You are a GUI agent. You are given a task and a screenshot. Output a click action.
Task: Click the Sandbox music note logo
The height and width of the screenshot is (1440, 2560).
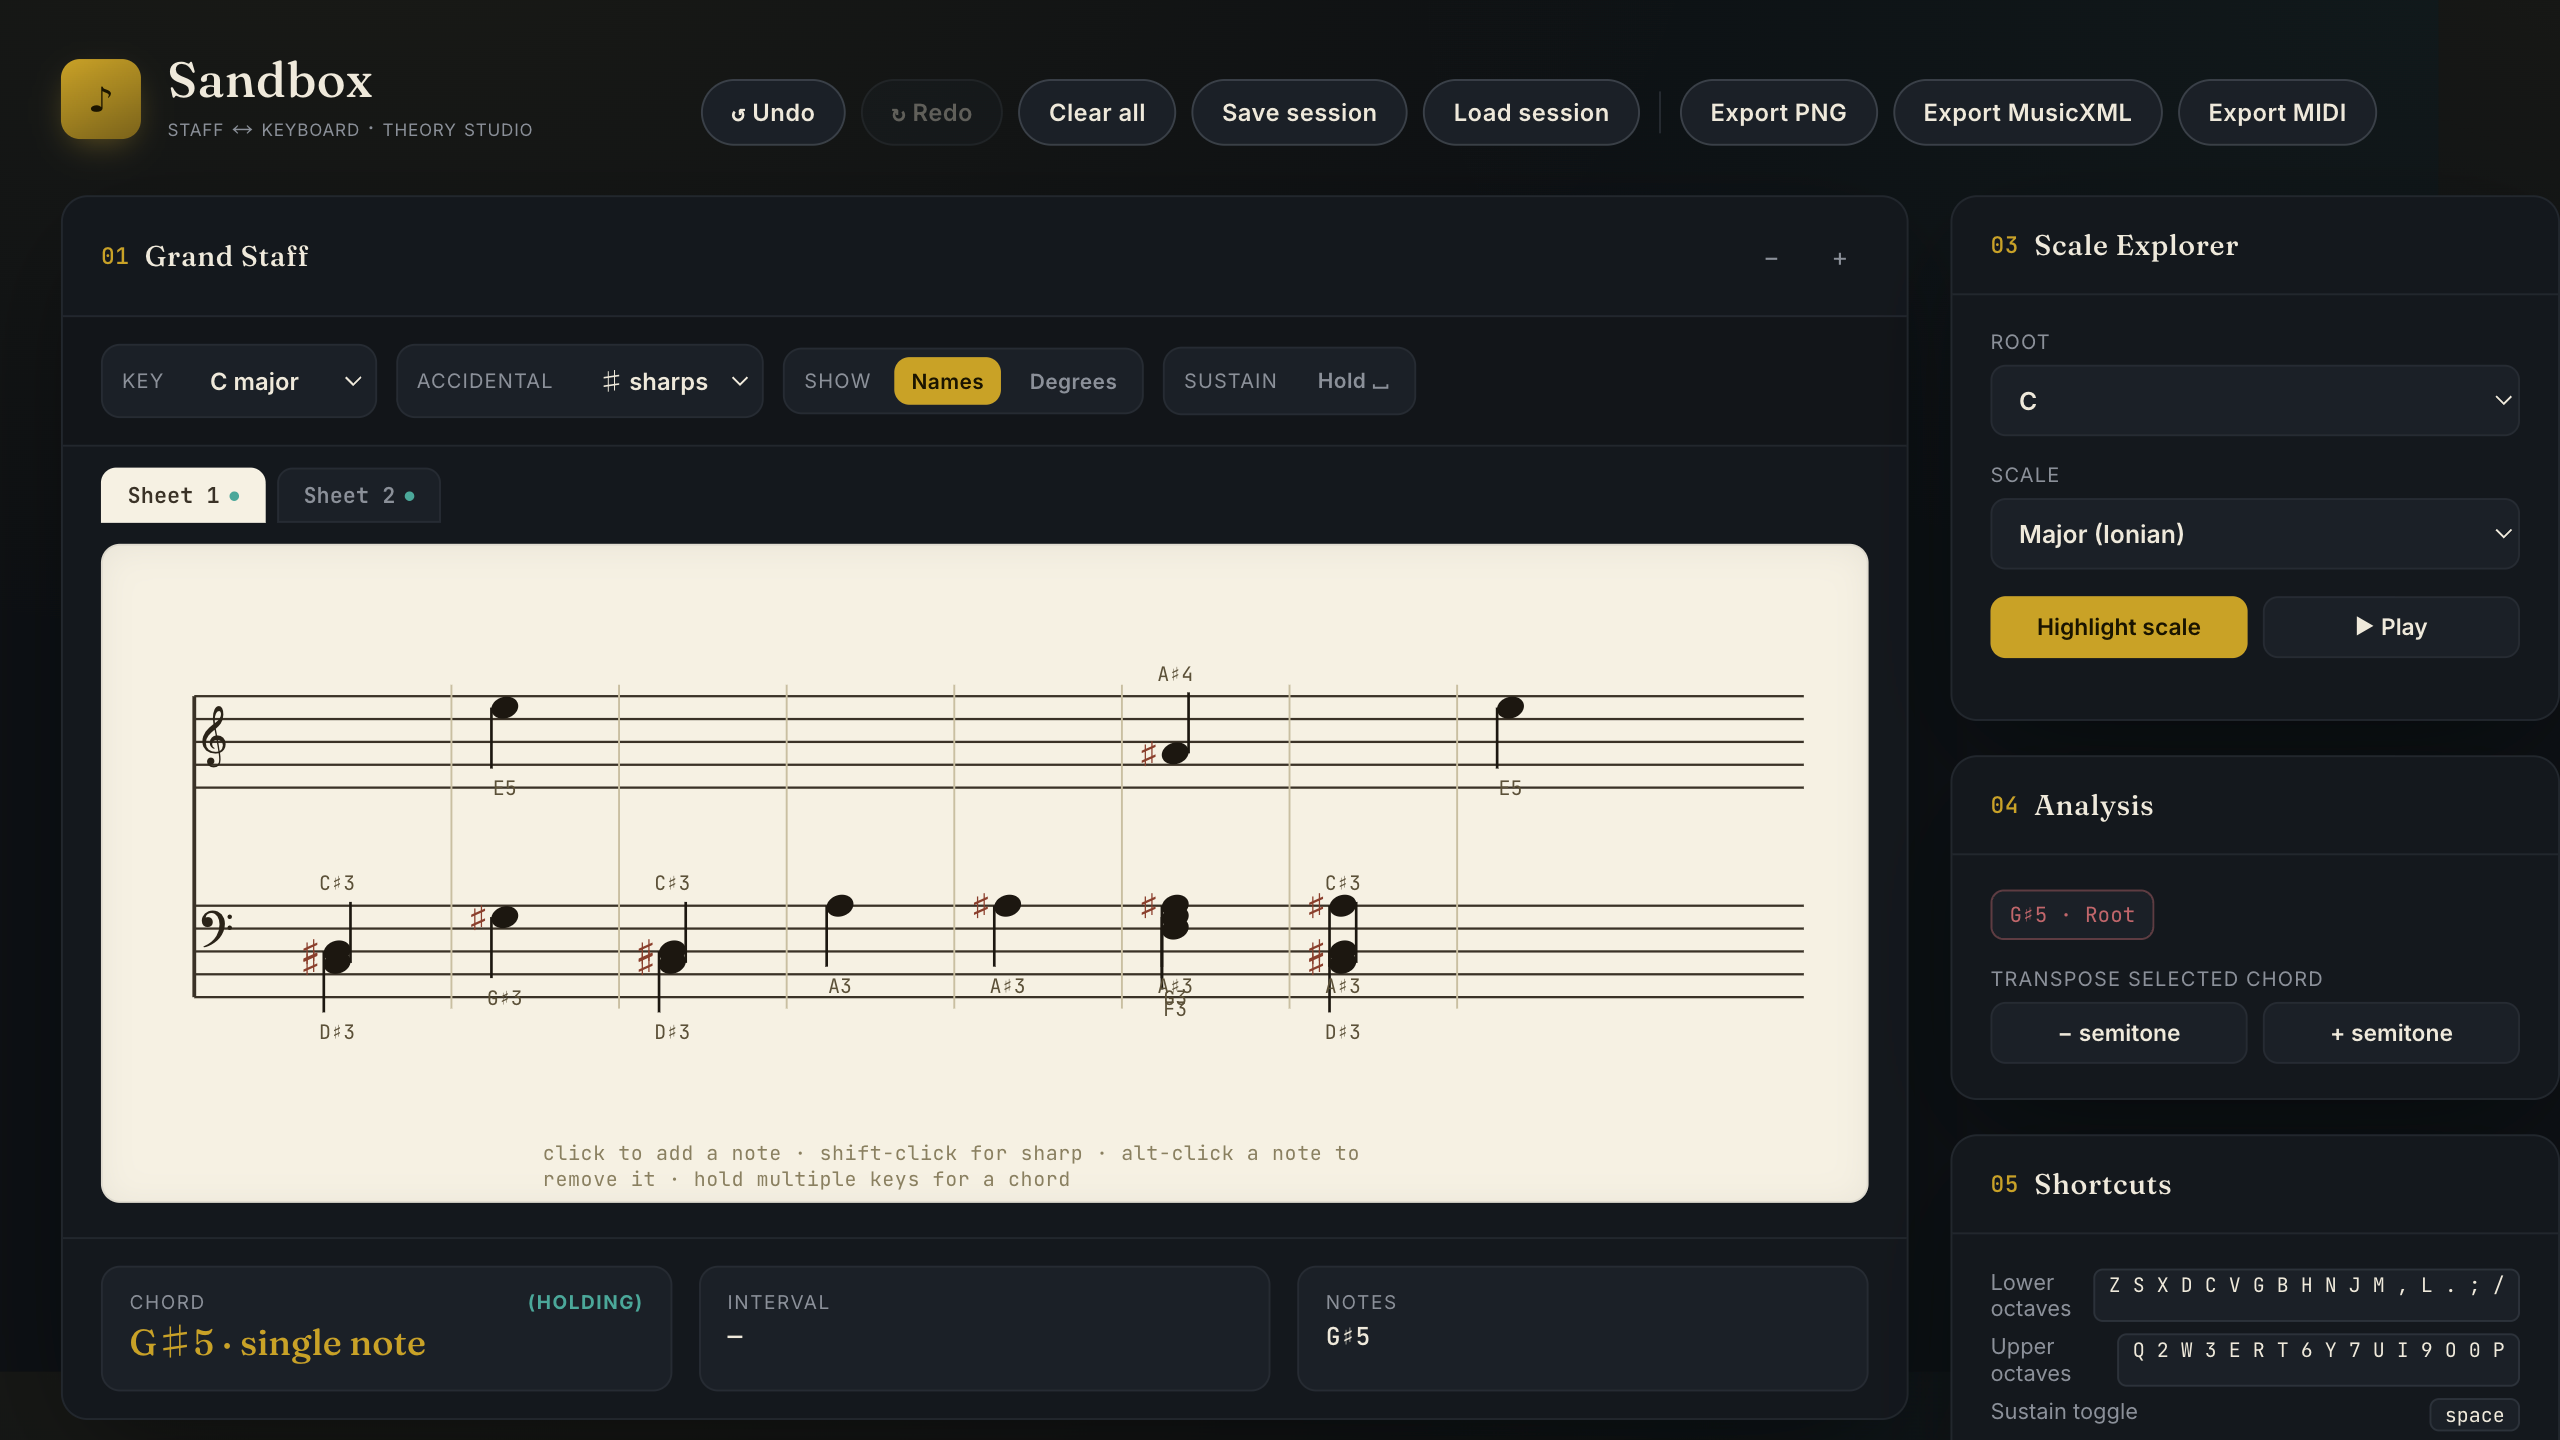click(x=101, y=99)
